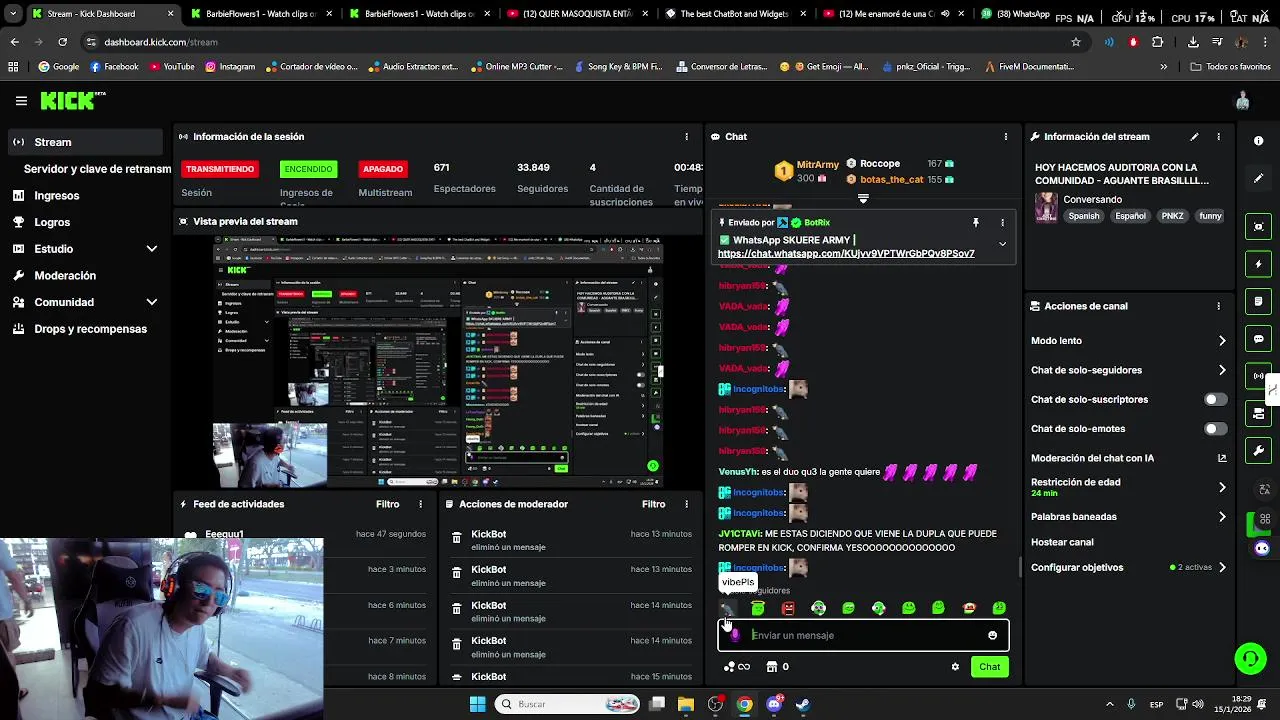Viewport: 1280px width, 720px height.
Task: Click the wrench icon in the right sidebar
Action: click(x=1259, y=451)
